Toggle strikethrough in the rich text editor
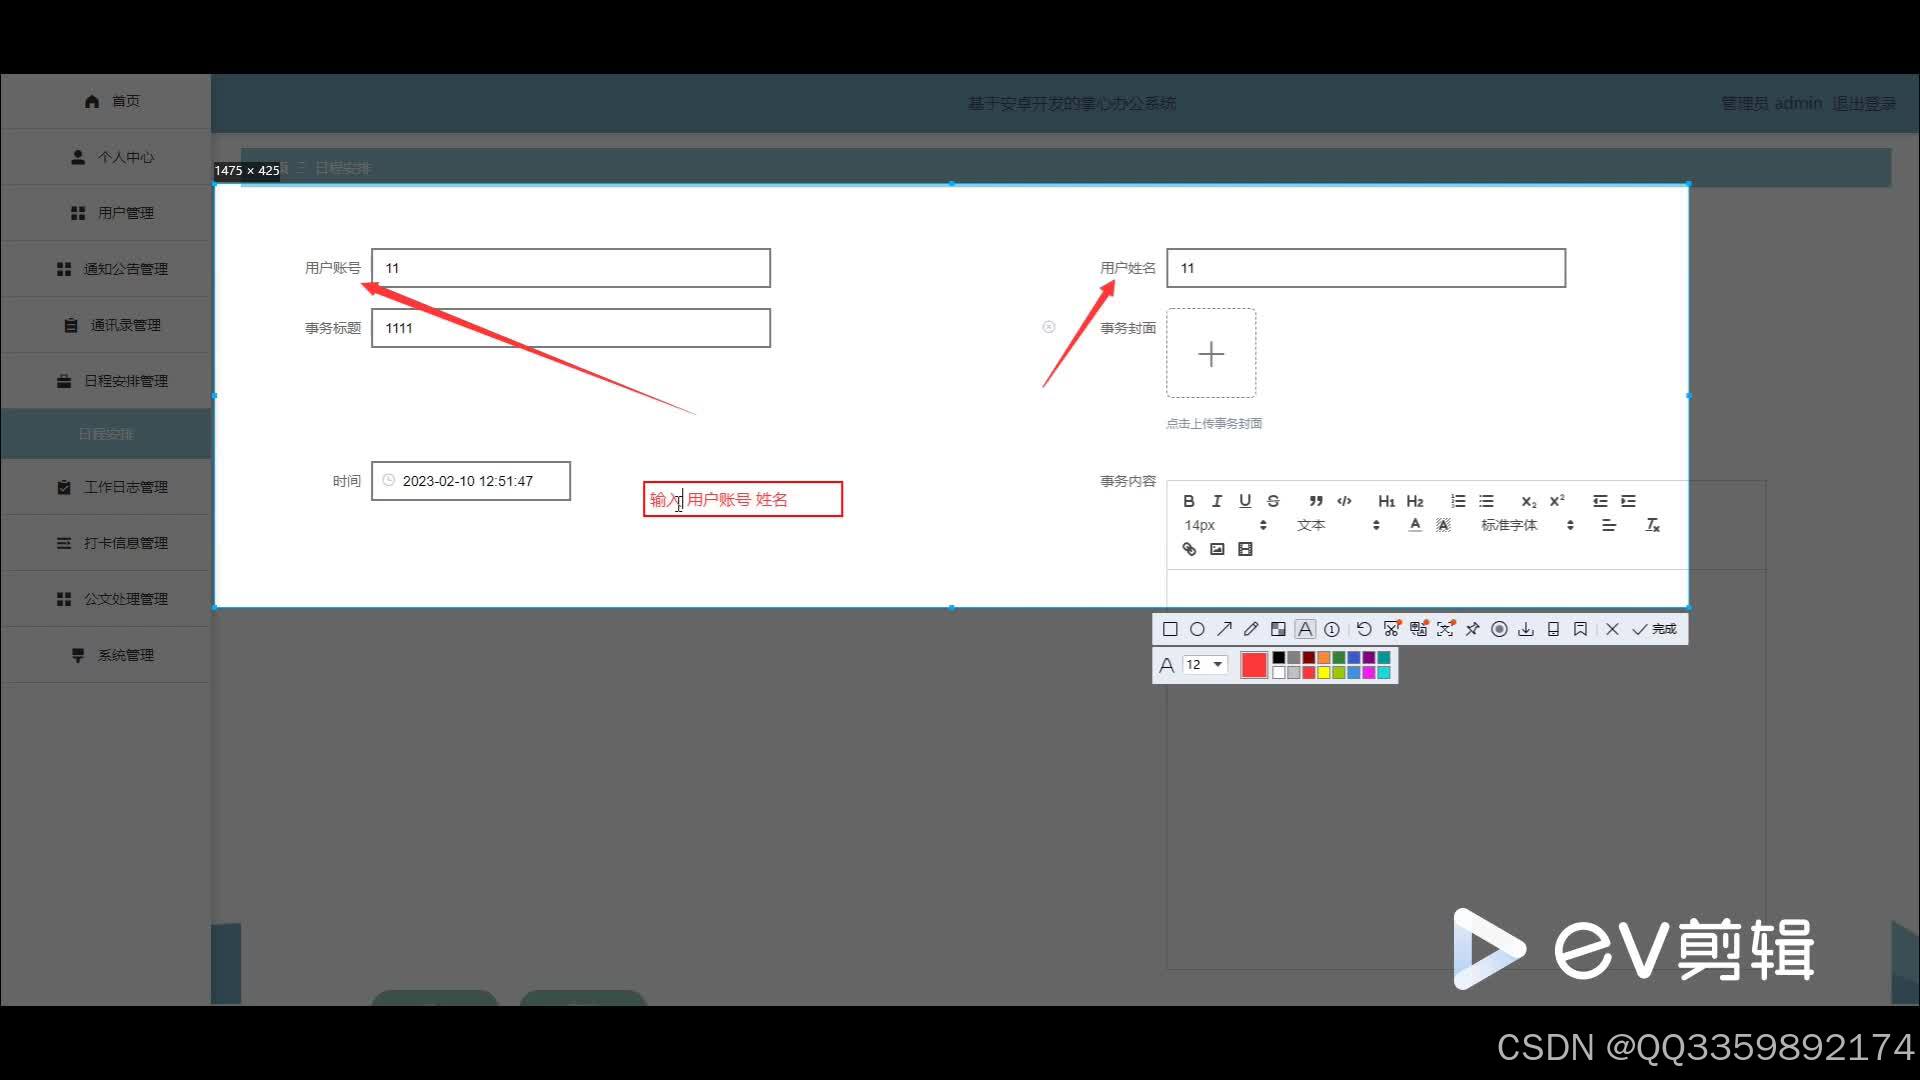The width and height of the screenshot is (1920, 1080). 1273,501
